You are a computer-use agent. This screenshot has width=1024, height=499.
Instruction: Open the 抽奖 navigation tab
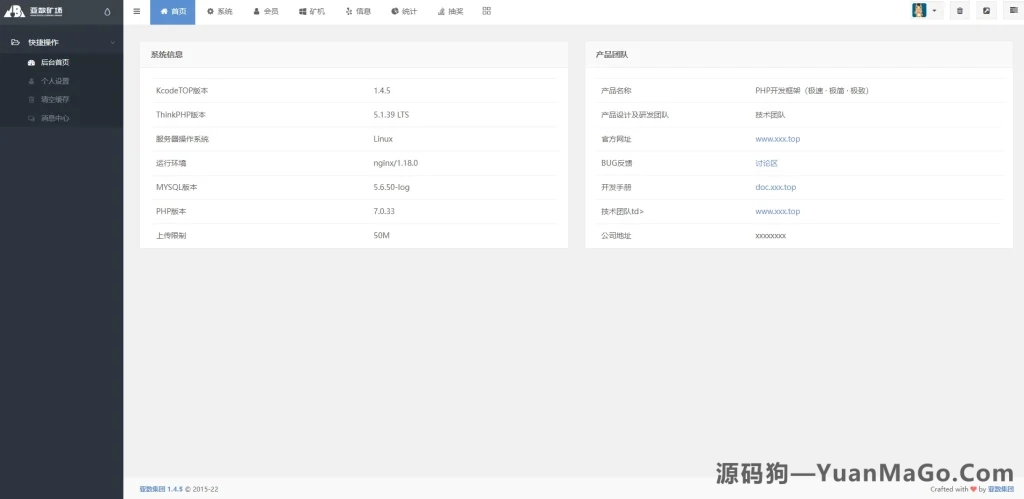450,12
